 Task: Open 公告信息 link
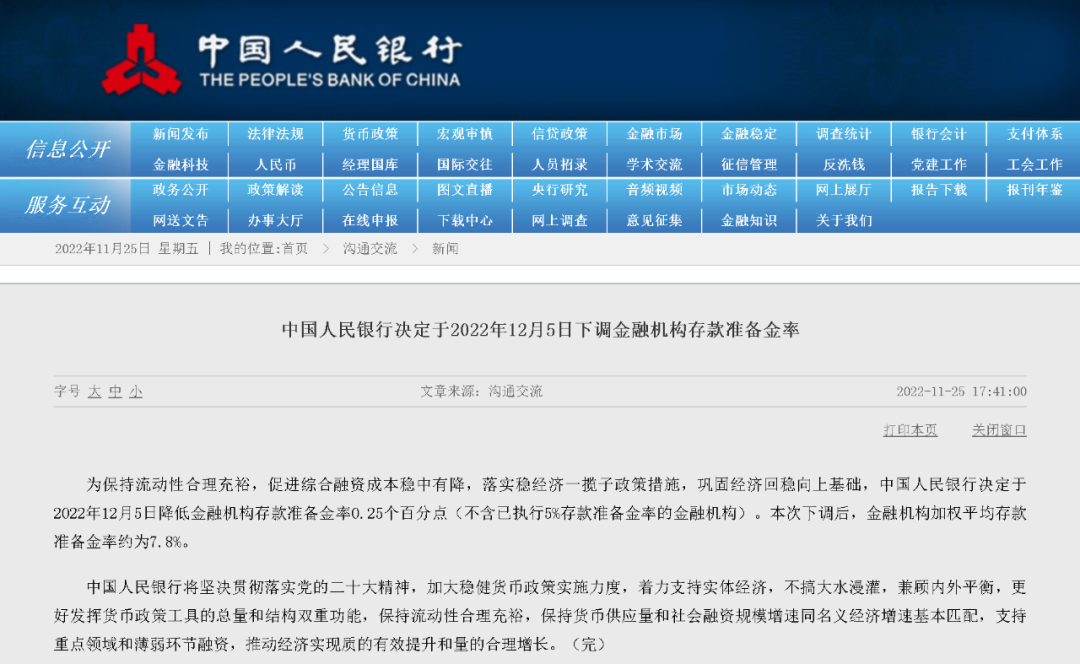point(371,189)
